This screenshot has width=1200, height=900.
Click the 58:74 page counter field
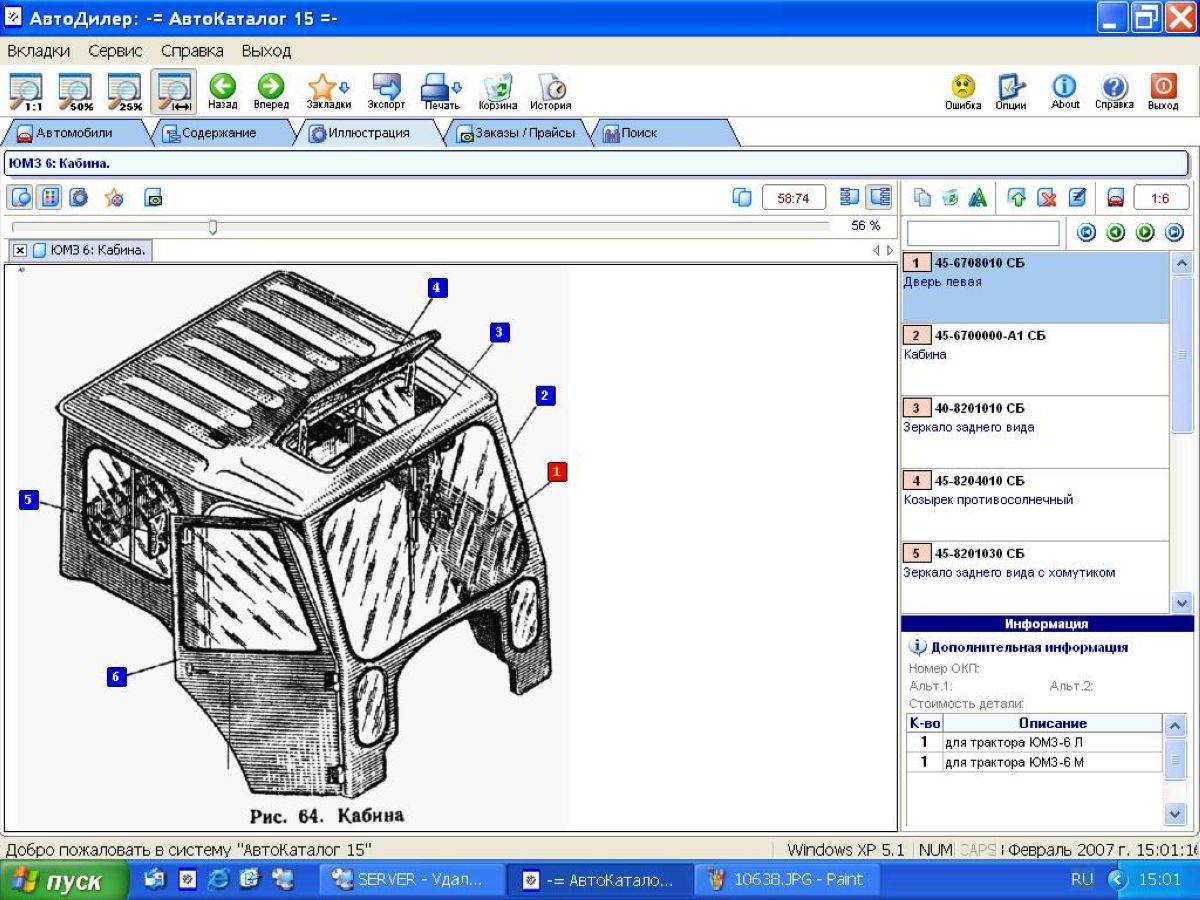(793, 198)
